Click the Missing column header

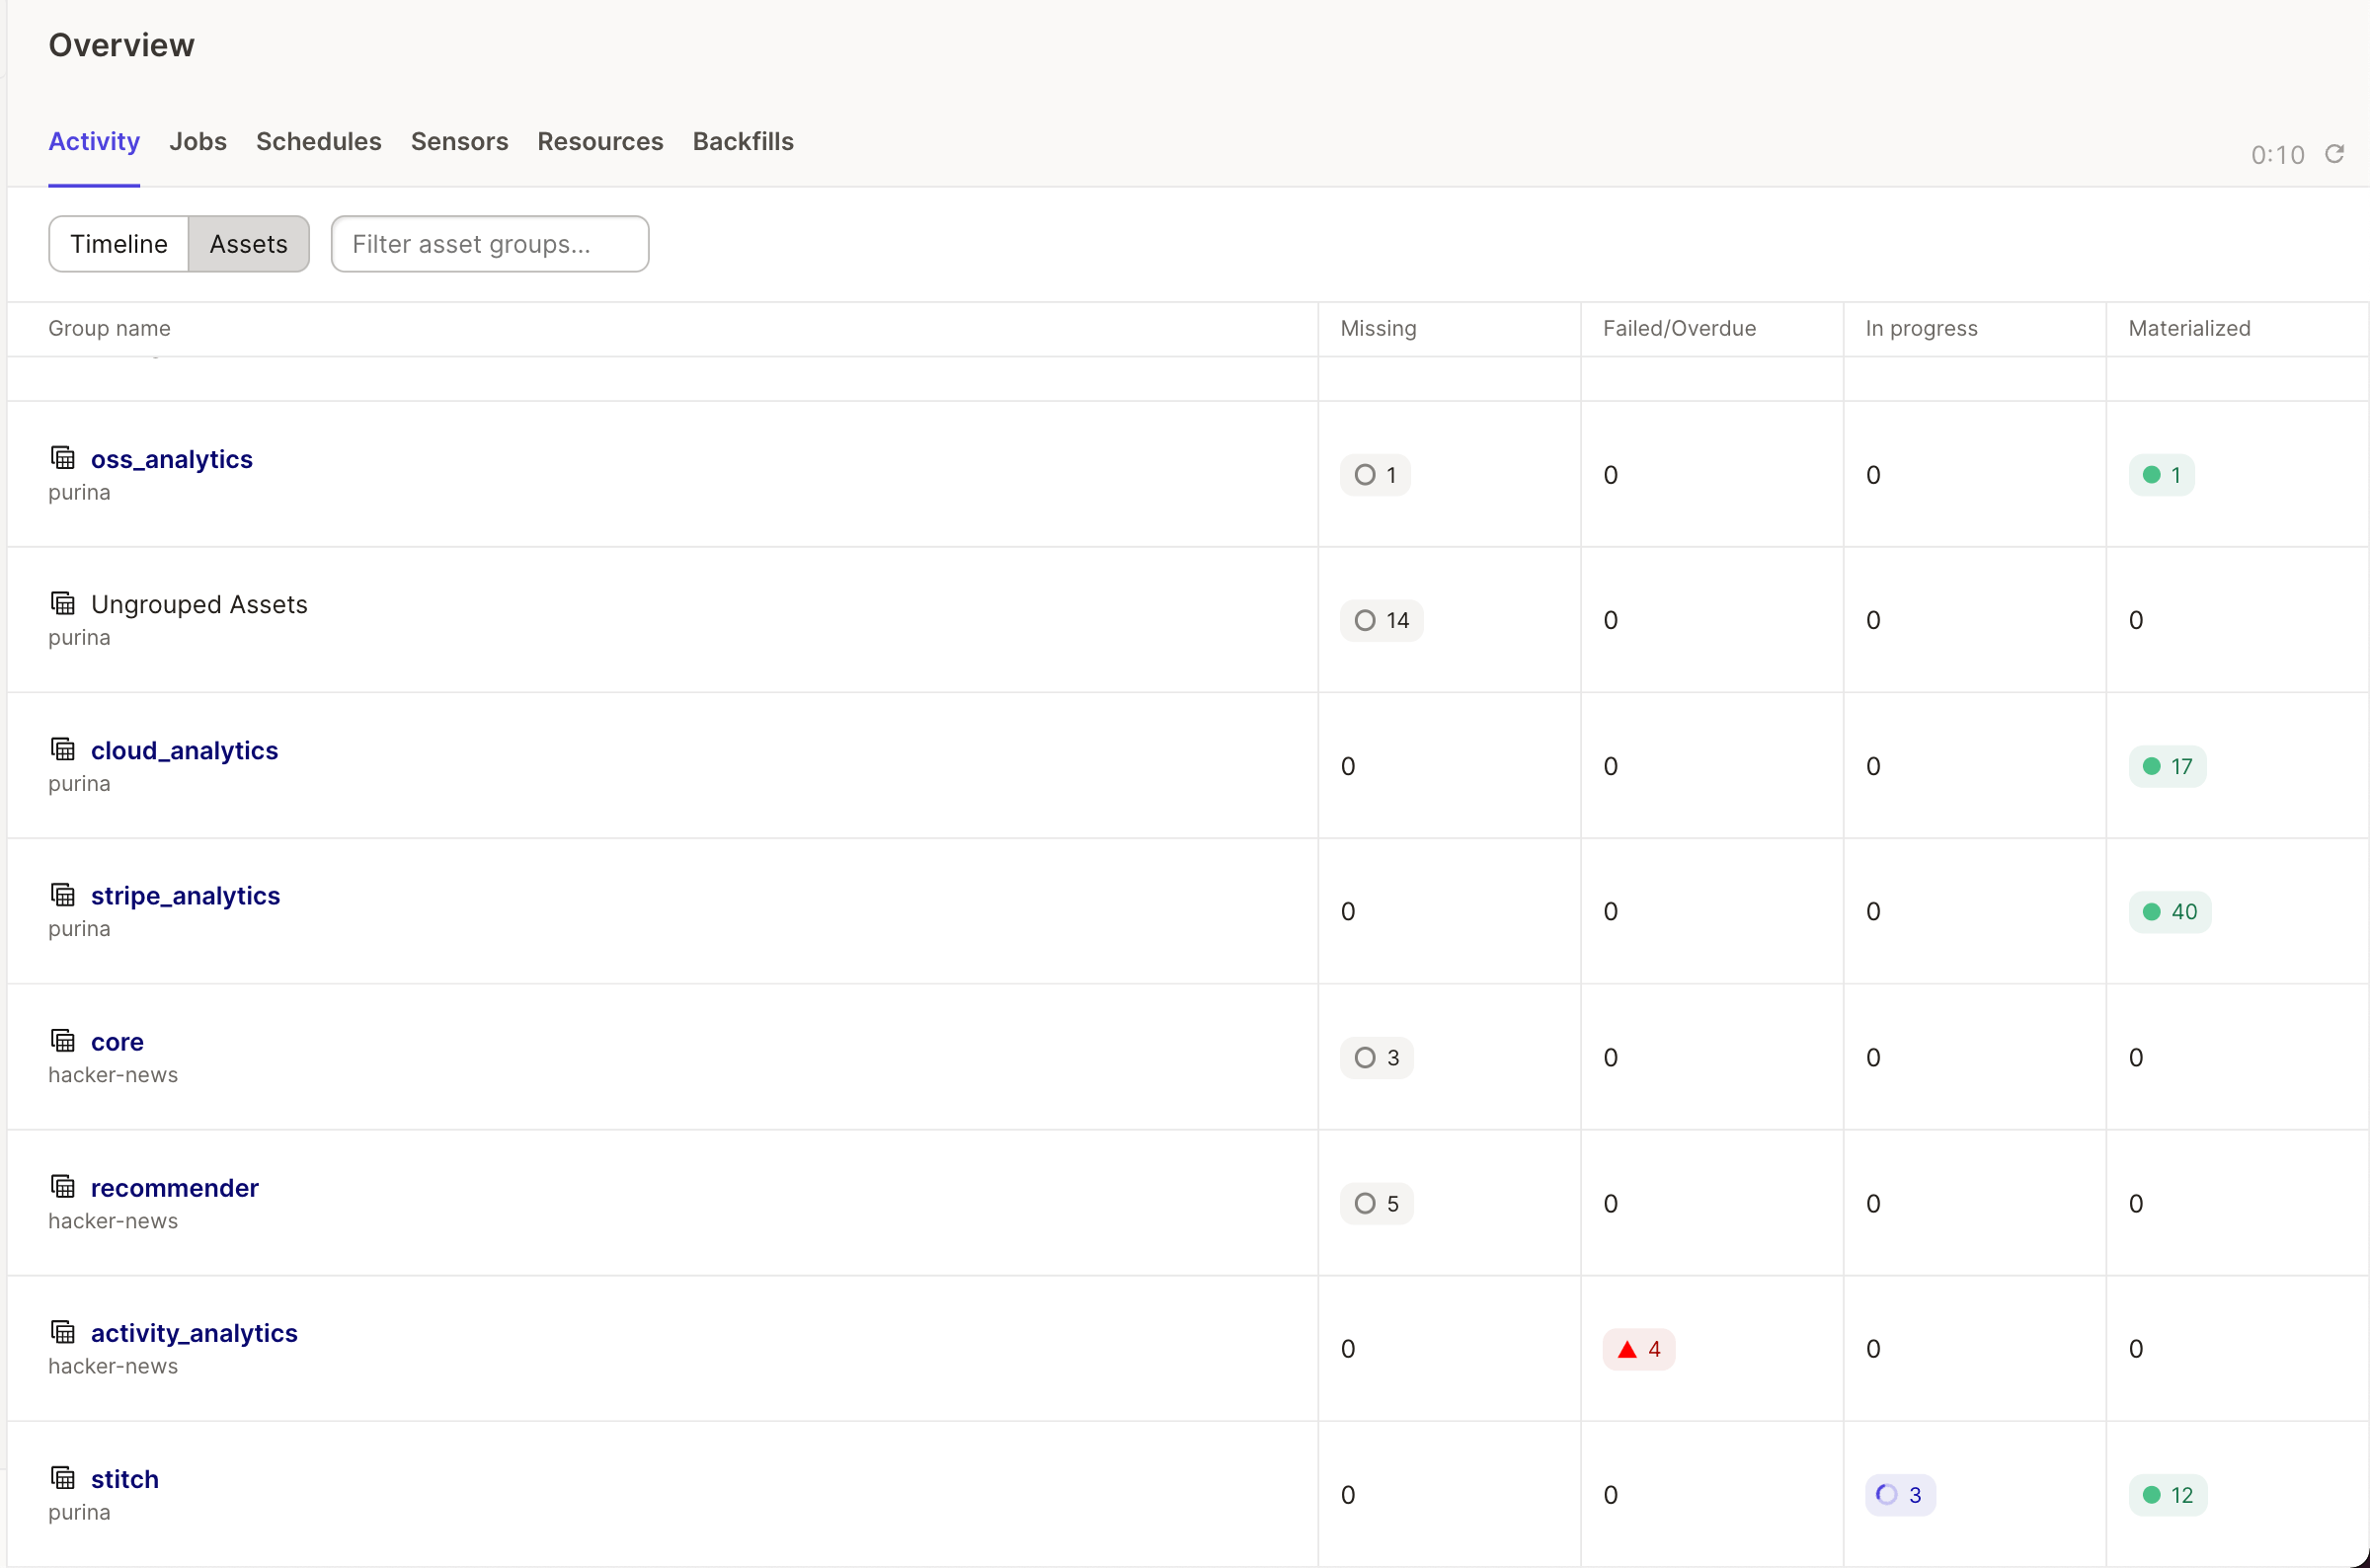1378,328
